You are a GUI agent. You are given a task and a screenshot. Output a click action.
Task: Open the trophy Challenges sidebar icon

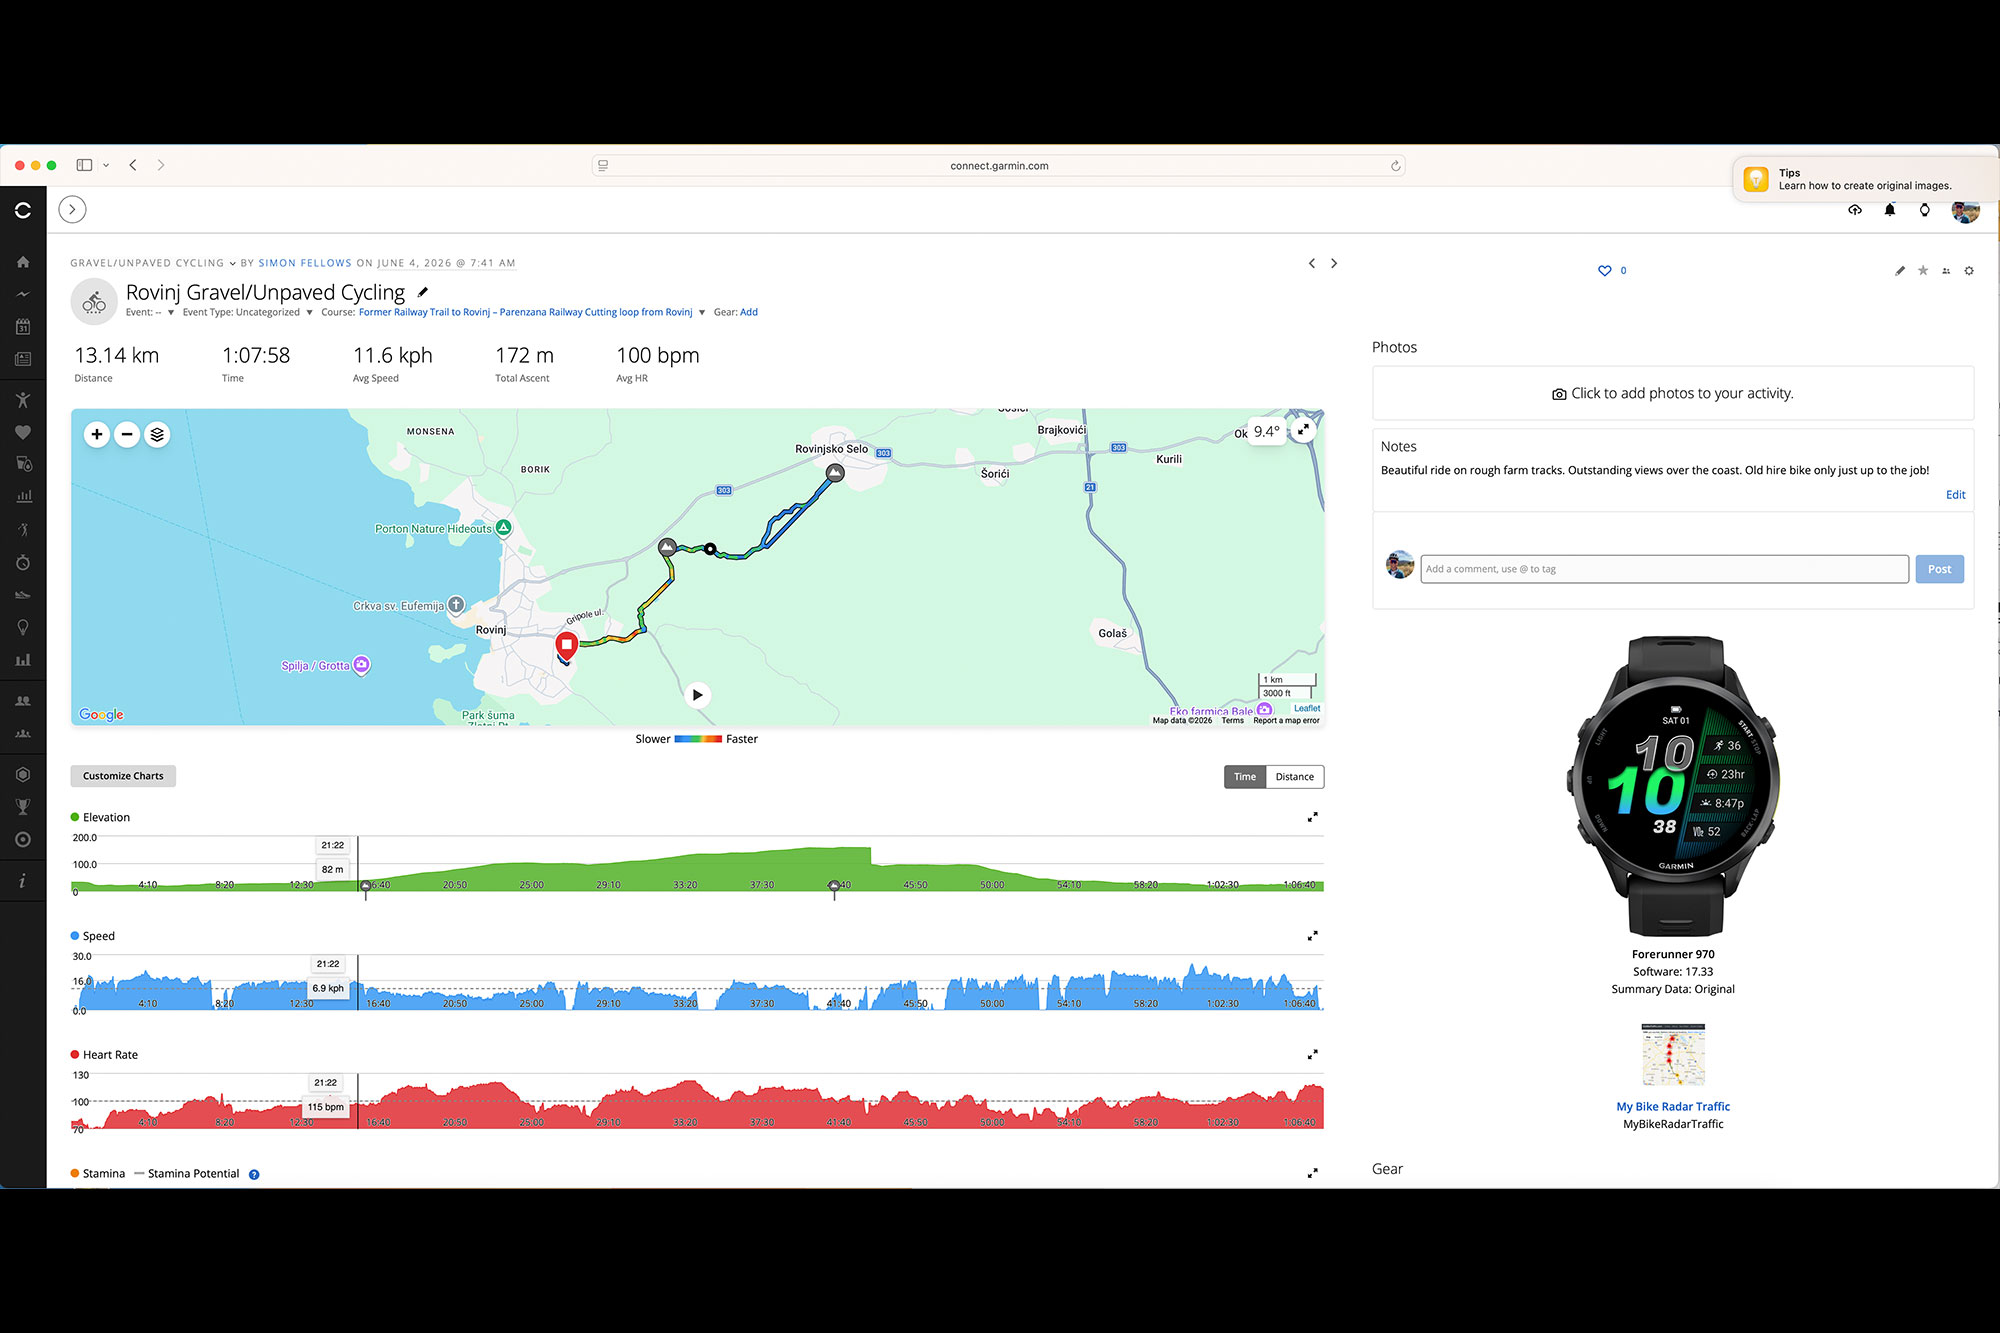(x=23, y=807)
